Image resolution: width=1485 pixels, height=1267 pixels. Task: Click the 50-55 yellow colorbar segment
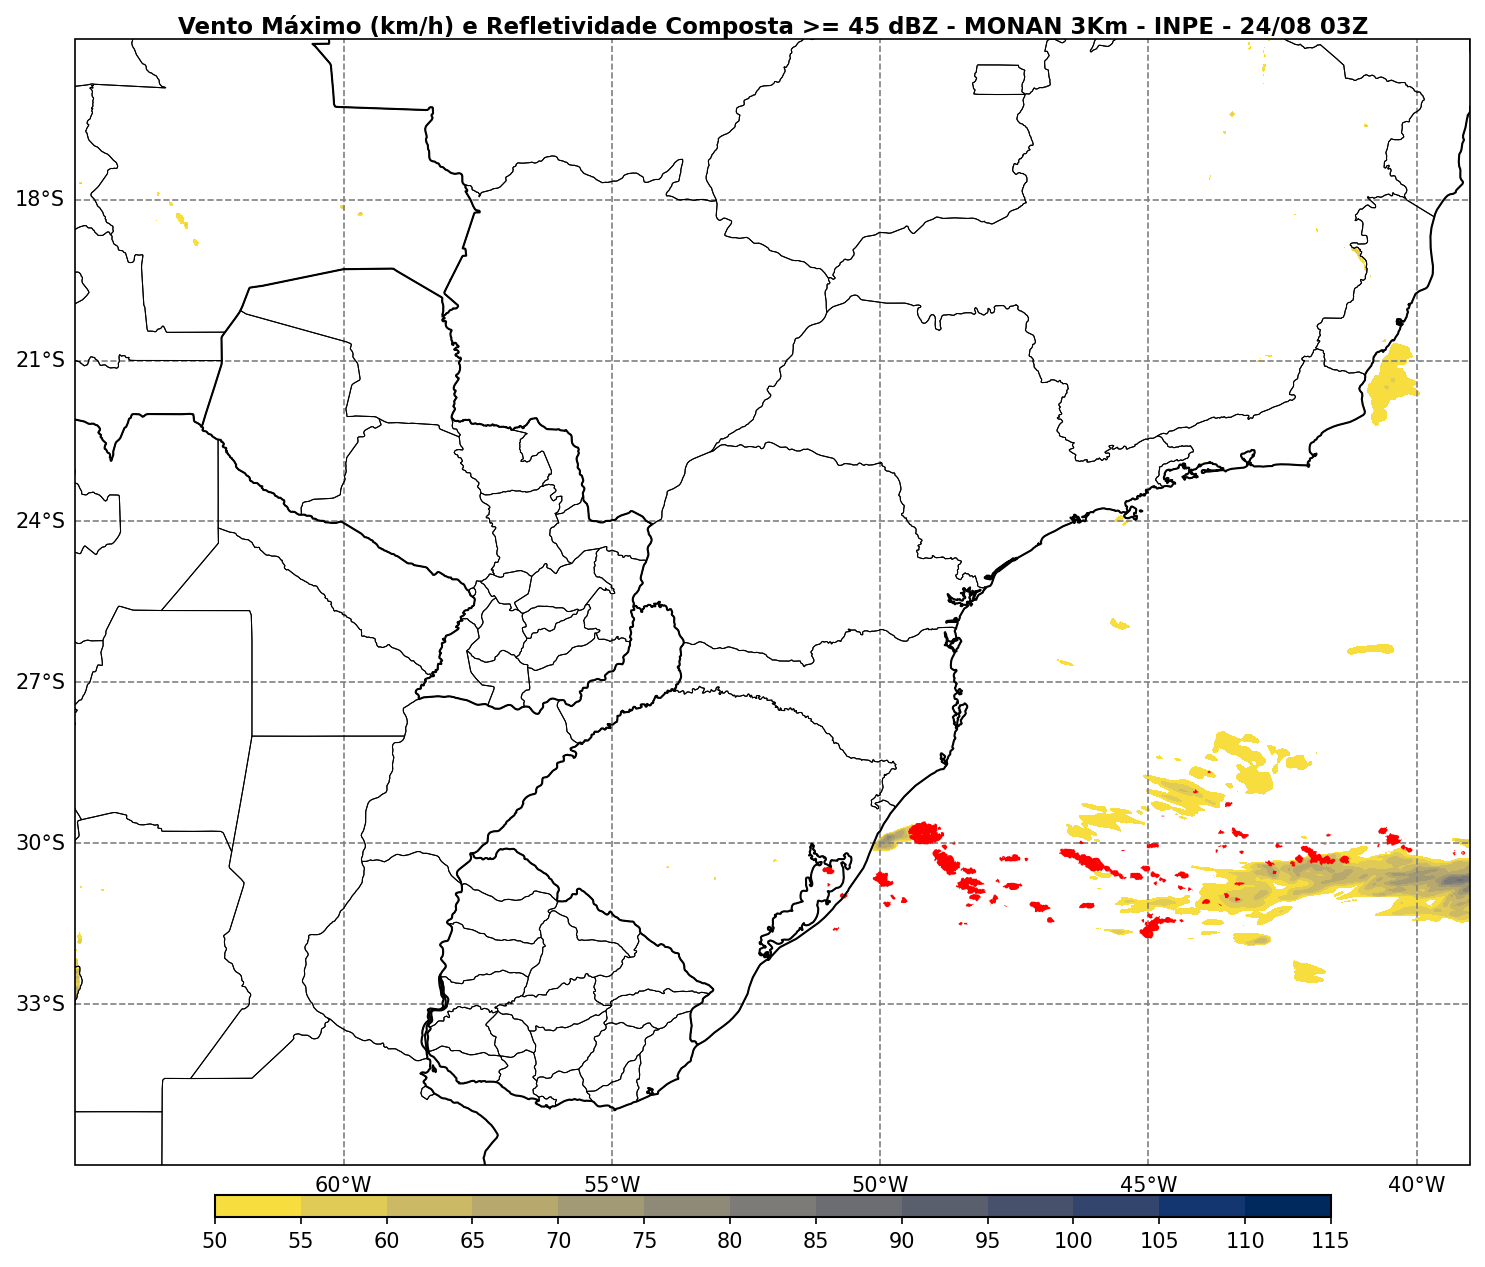(258, 1206)
